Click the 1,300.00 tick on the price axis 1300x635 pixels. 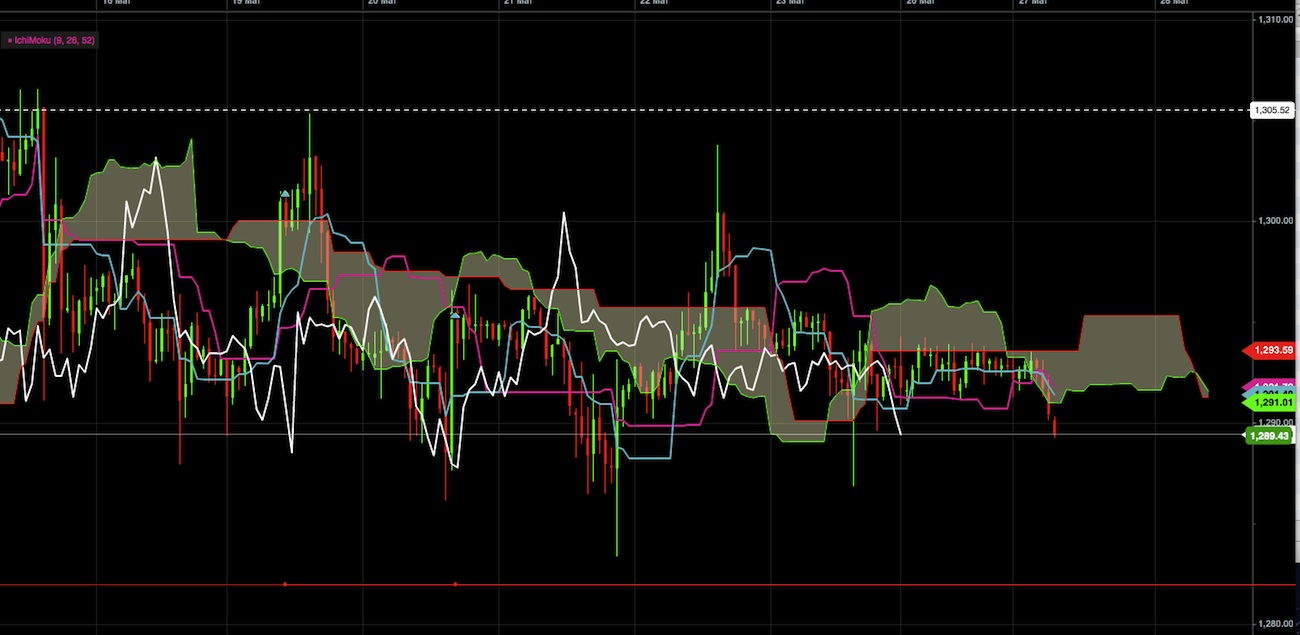pyautogui.click(x=1276, y=220)
